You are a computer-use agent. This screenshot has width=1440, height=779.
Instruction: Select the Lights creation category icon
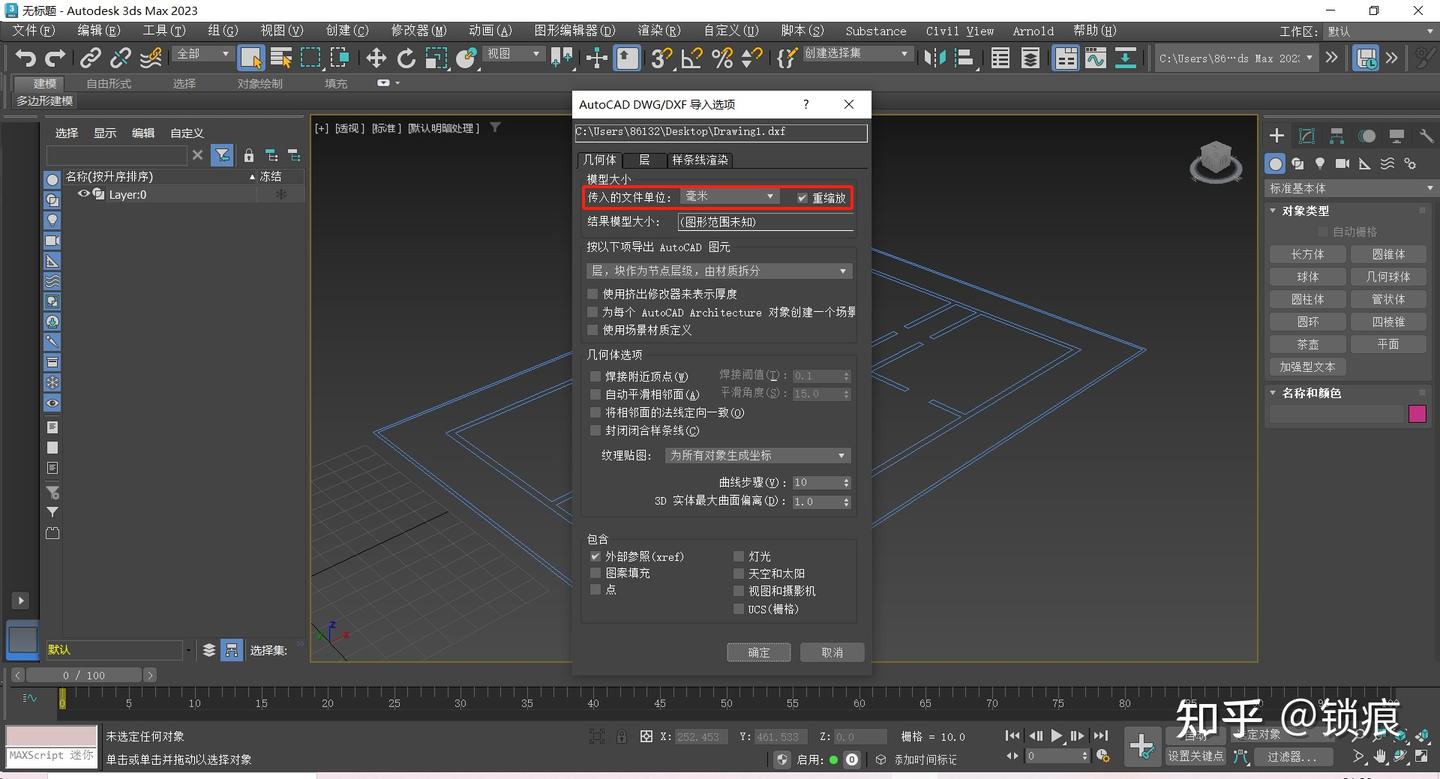(x=1320, y=163)
